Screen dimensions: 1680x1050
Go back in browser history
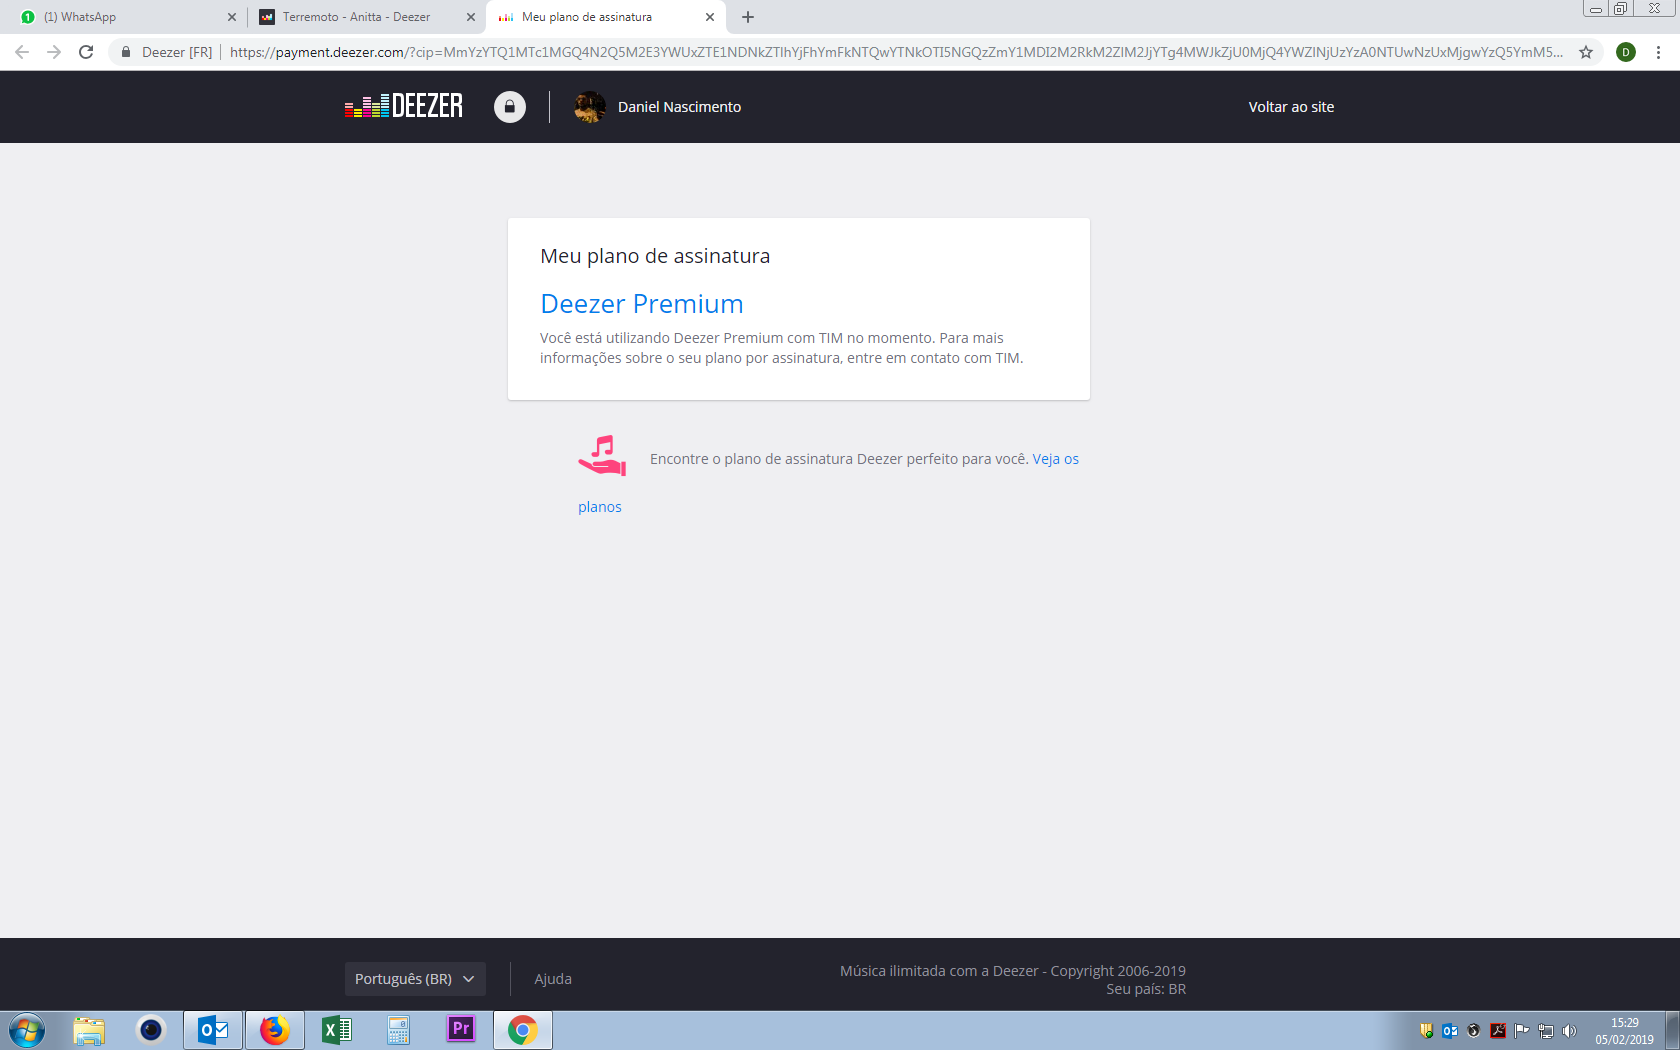22,52
